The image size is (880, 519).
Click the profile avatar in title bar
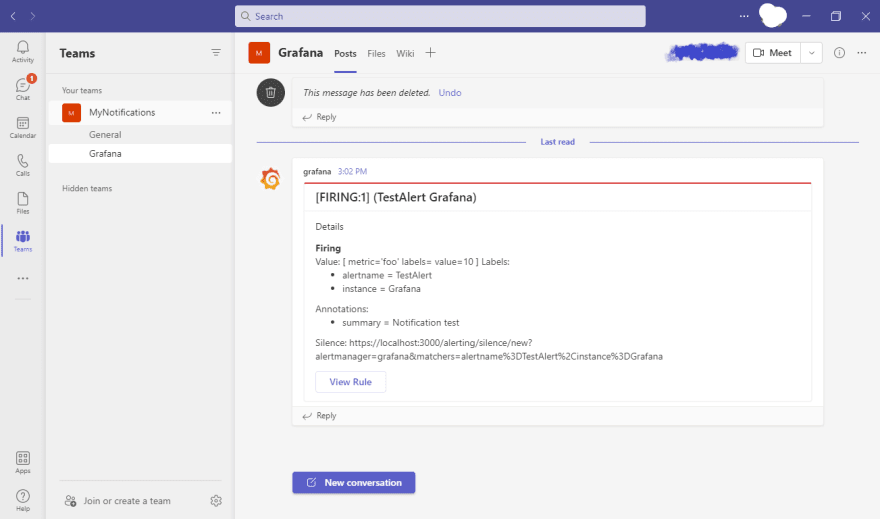tap(773, 15)
